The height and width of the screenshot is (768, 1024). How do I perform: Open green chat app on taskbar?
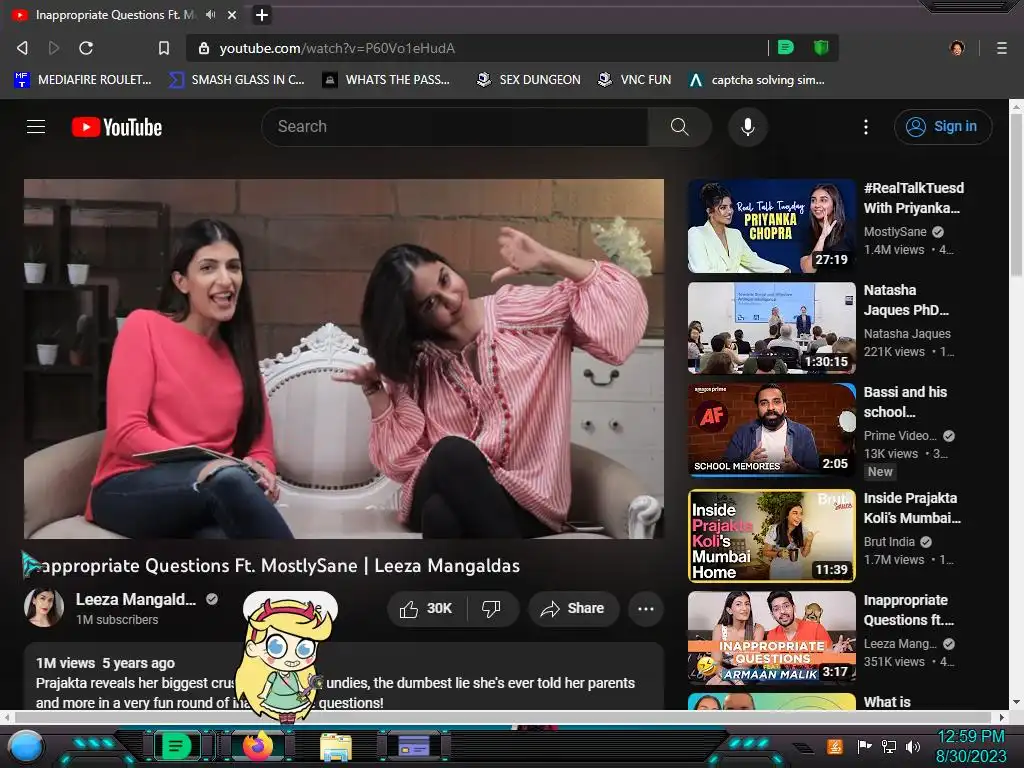pyautogui.click(x=176, y=746)
